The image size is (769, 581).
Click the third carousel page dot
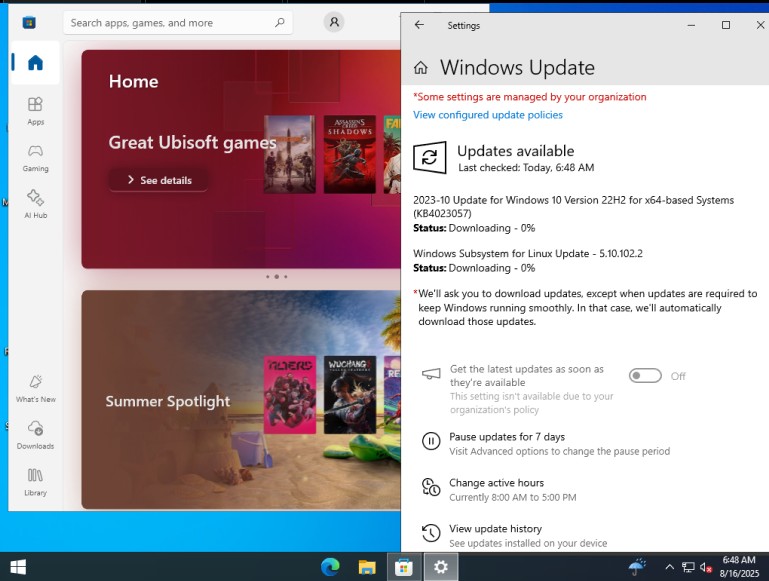pos(286,277)
